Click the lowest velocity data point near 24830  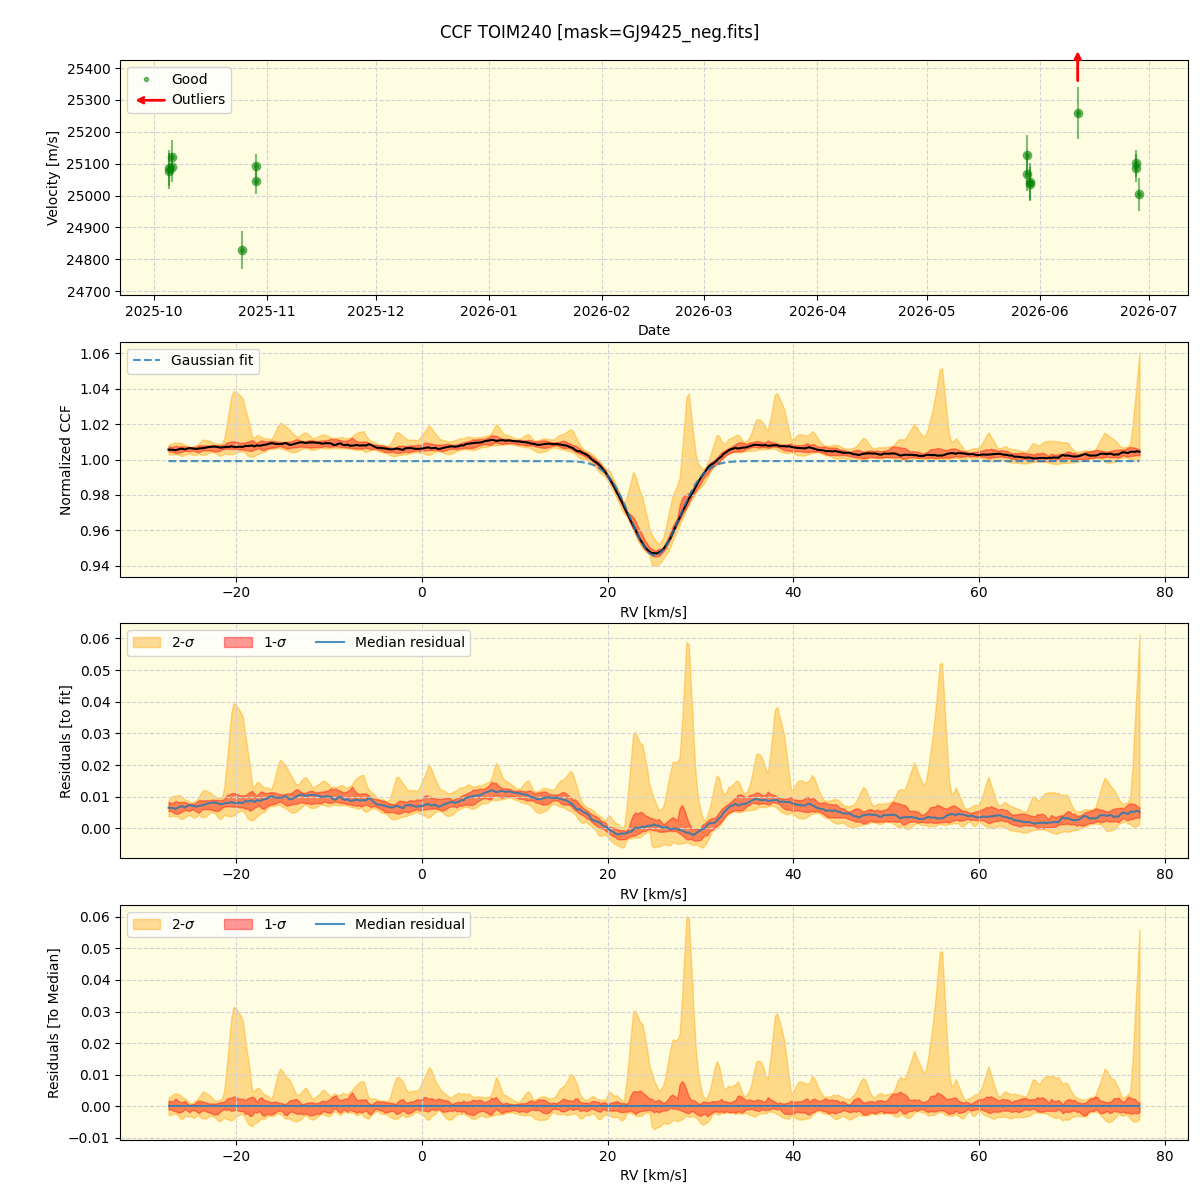coord(242,250)
